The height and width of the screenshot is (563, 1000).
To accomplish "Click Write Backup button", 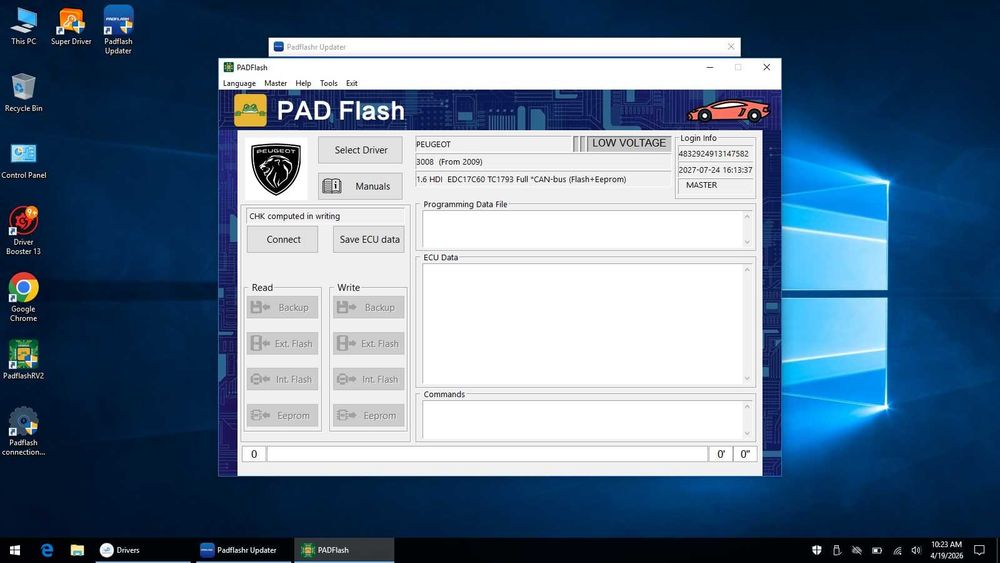I will pyautogui.click(x=369, y=307).
